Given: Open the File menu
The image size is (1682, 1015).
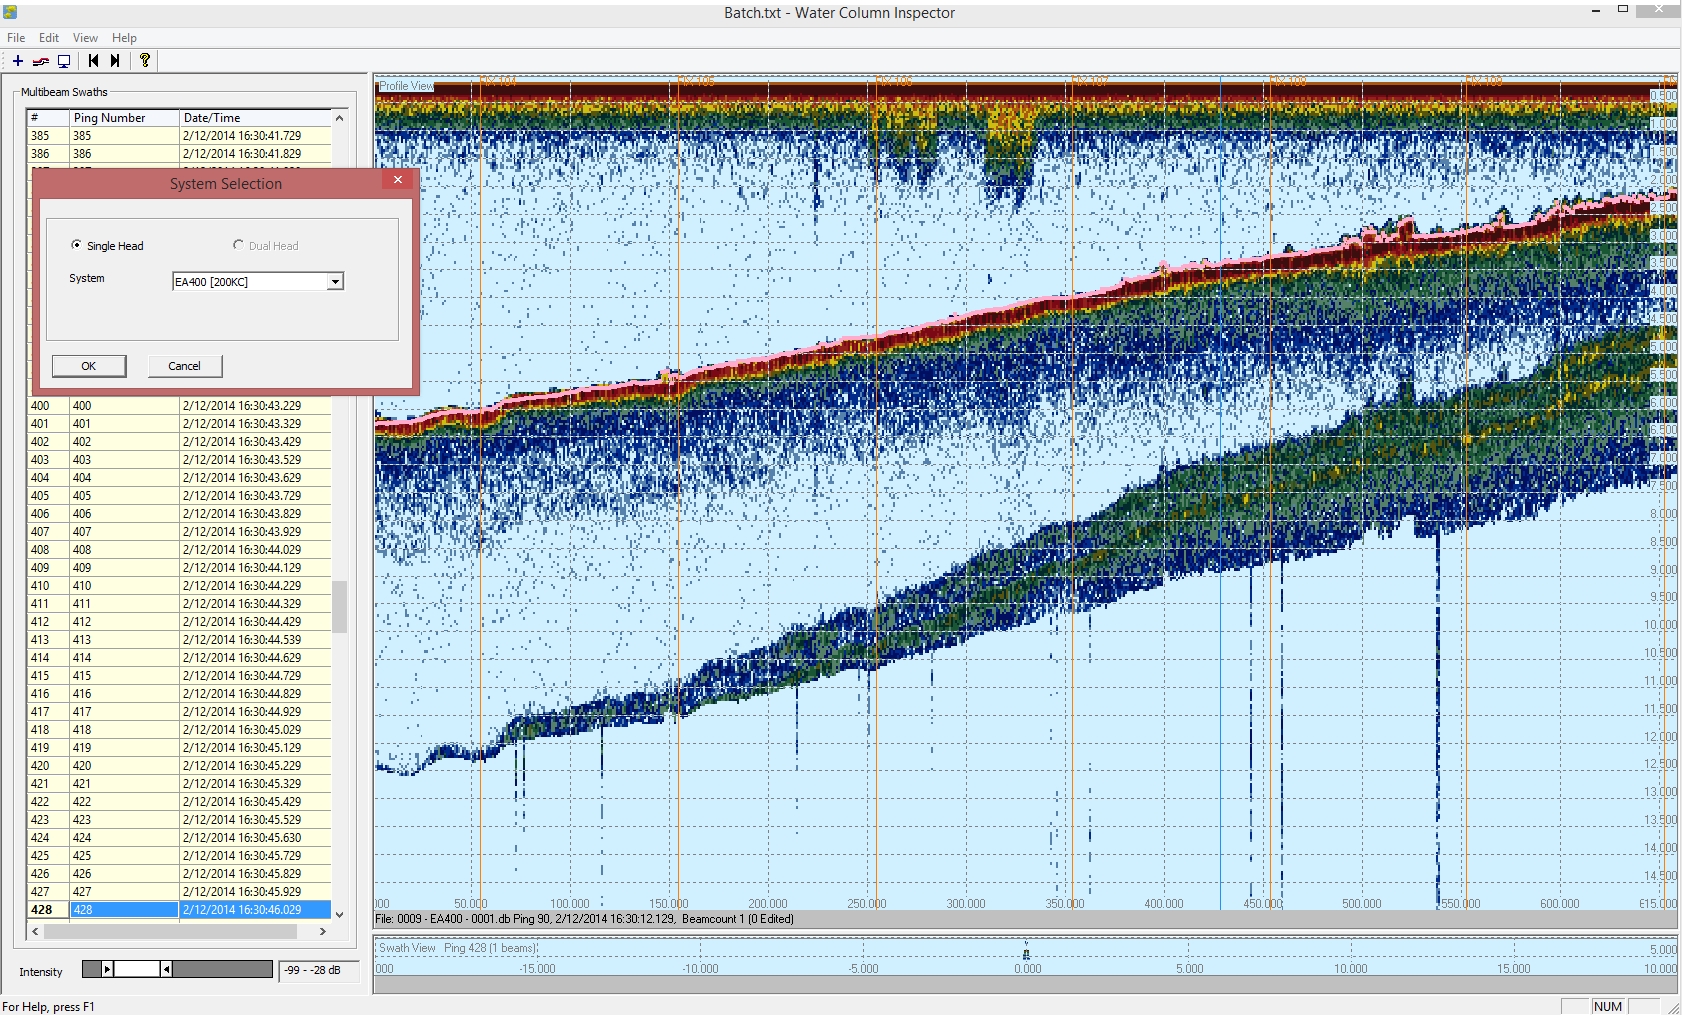Looking at the screenshot, I should coord(16,38).
